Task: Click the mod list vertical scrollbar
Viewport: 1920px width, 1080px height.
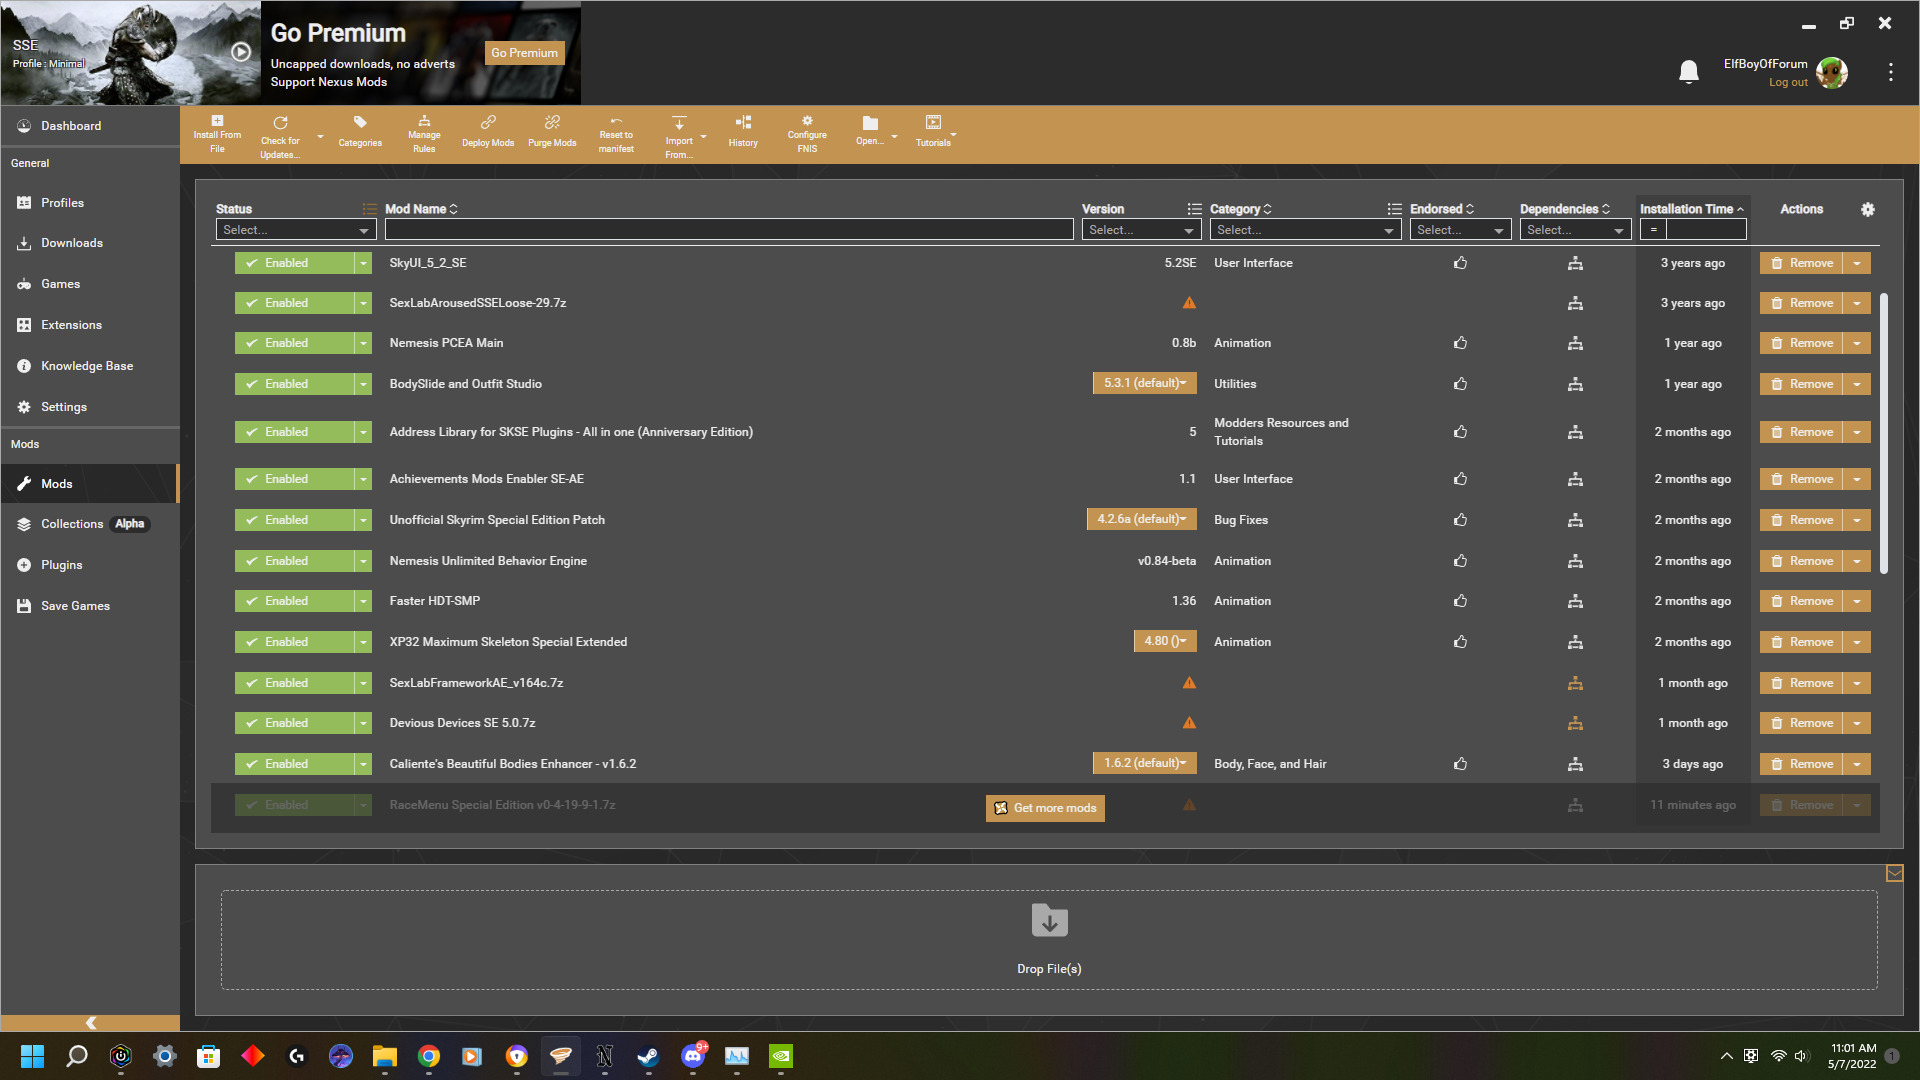Action: coord(1884,433)
